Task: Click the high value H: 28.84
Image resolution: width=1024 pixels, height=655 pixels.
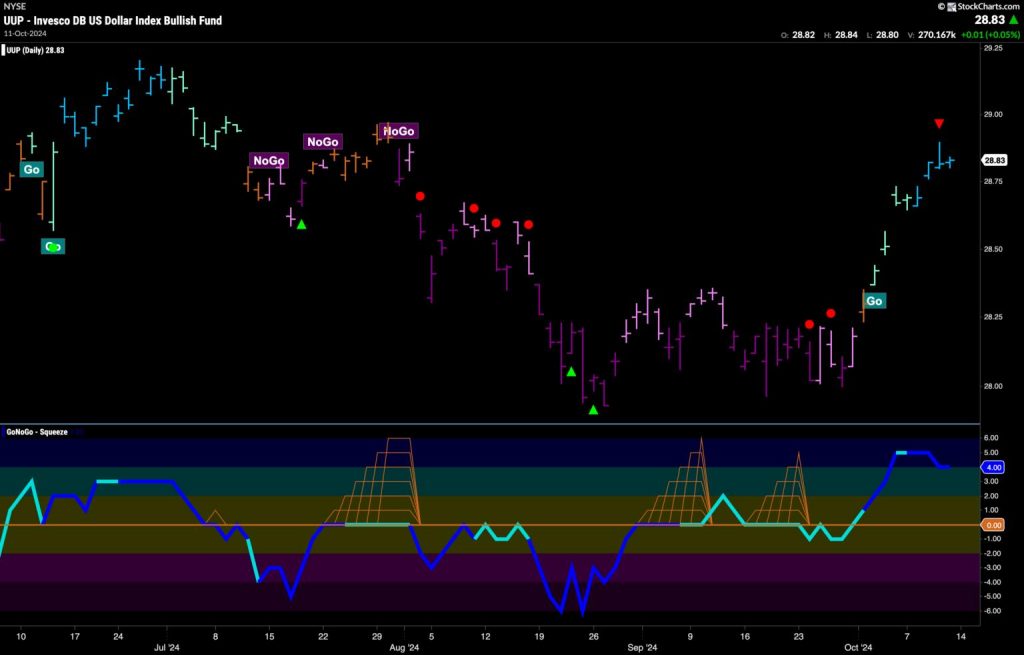Action: [841, 35]
